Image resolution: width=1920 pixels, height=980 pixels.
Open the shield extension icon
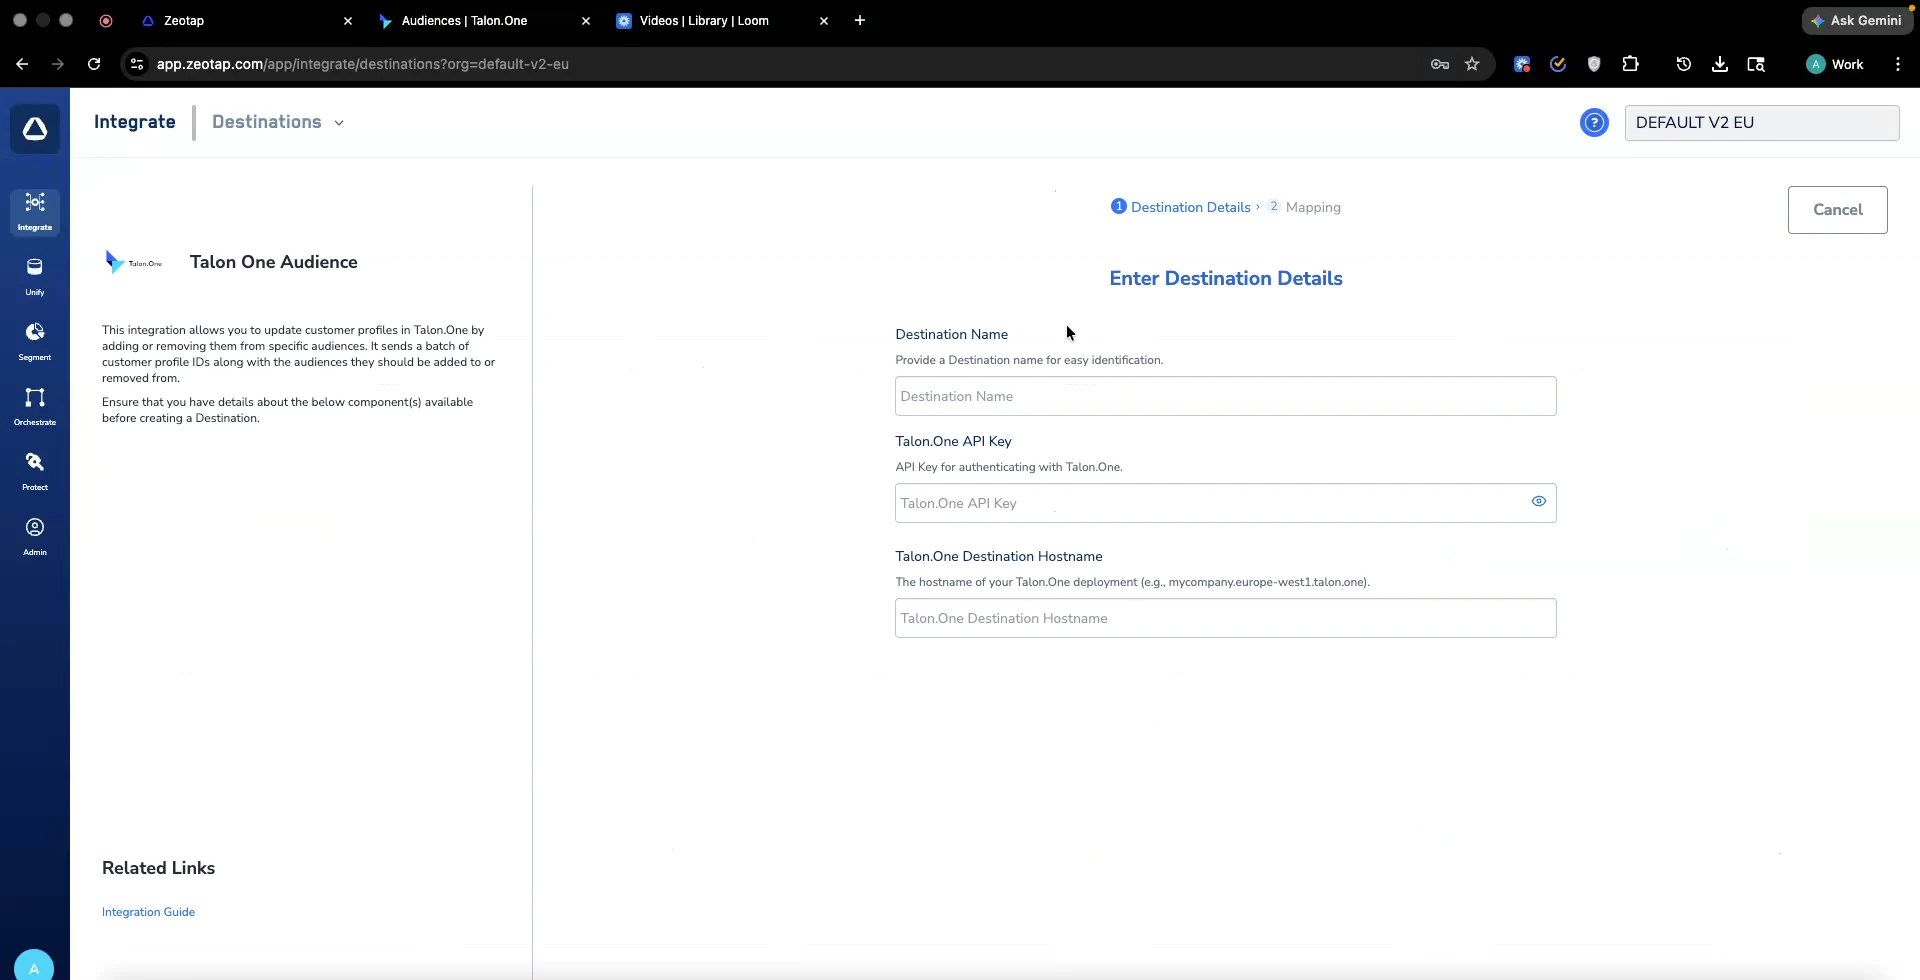click(1594, 64)
